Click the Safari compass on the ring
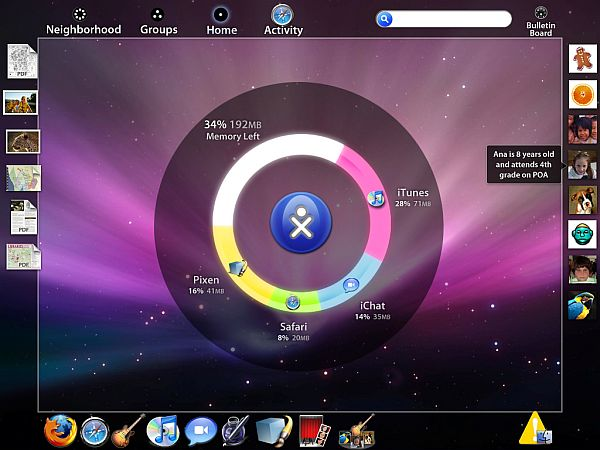The image size is (600, 450). tap(293, 302)
